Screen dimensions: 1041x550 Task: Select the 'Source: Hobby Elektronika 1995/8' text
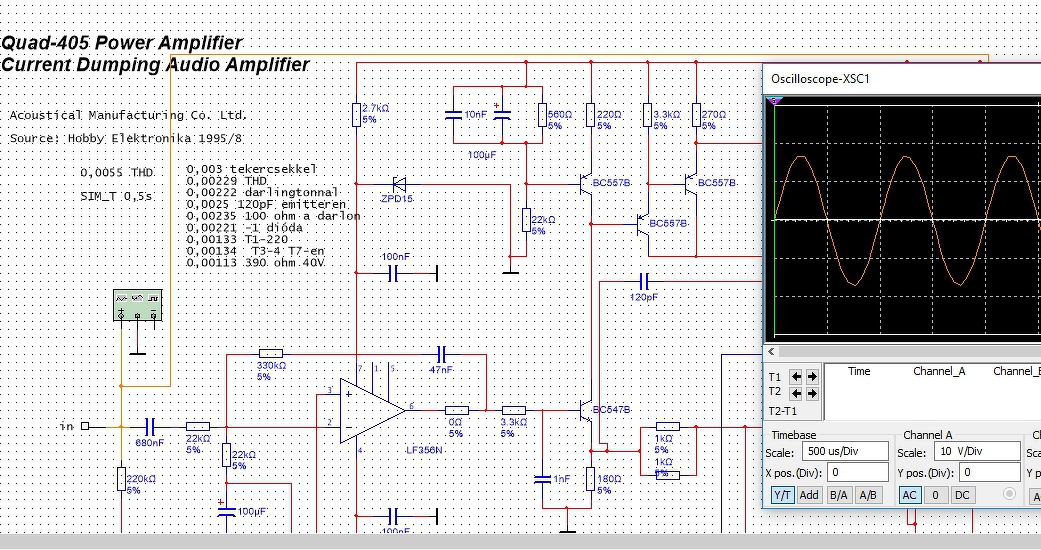coord(126,139)
